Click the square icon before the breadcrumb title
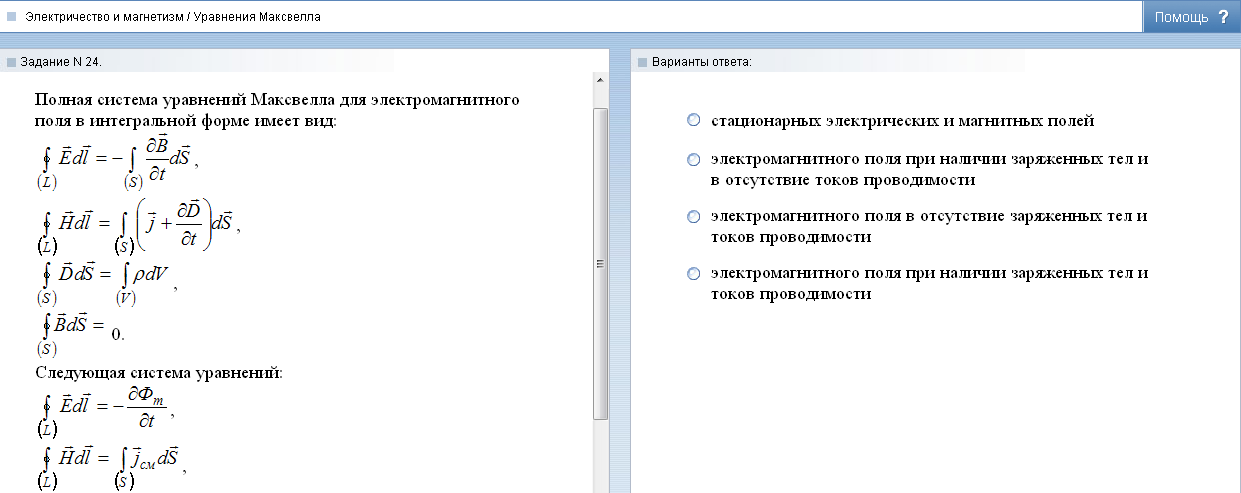The width and height of the screenshot is (1241, 493). point(11,17)
